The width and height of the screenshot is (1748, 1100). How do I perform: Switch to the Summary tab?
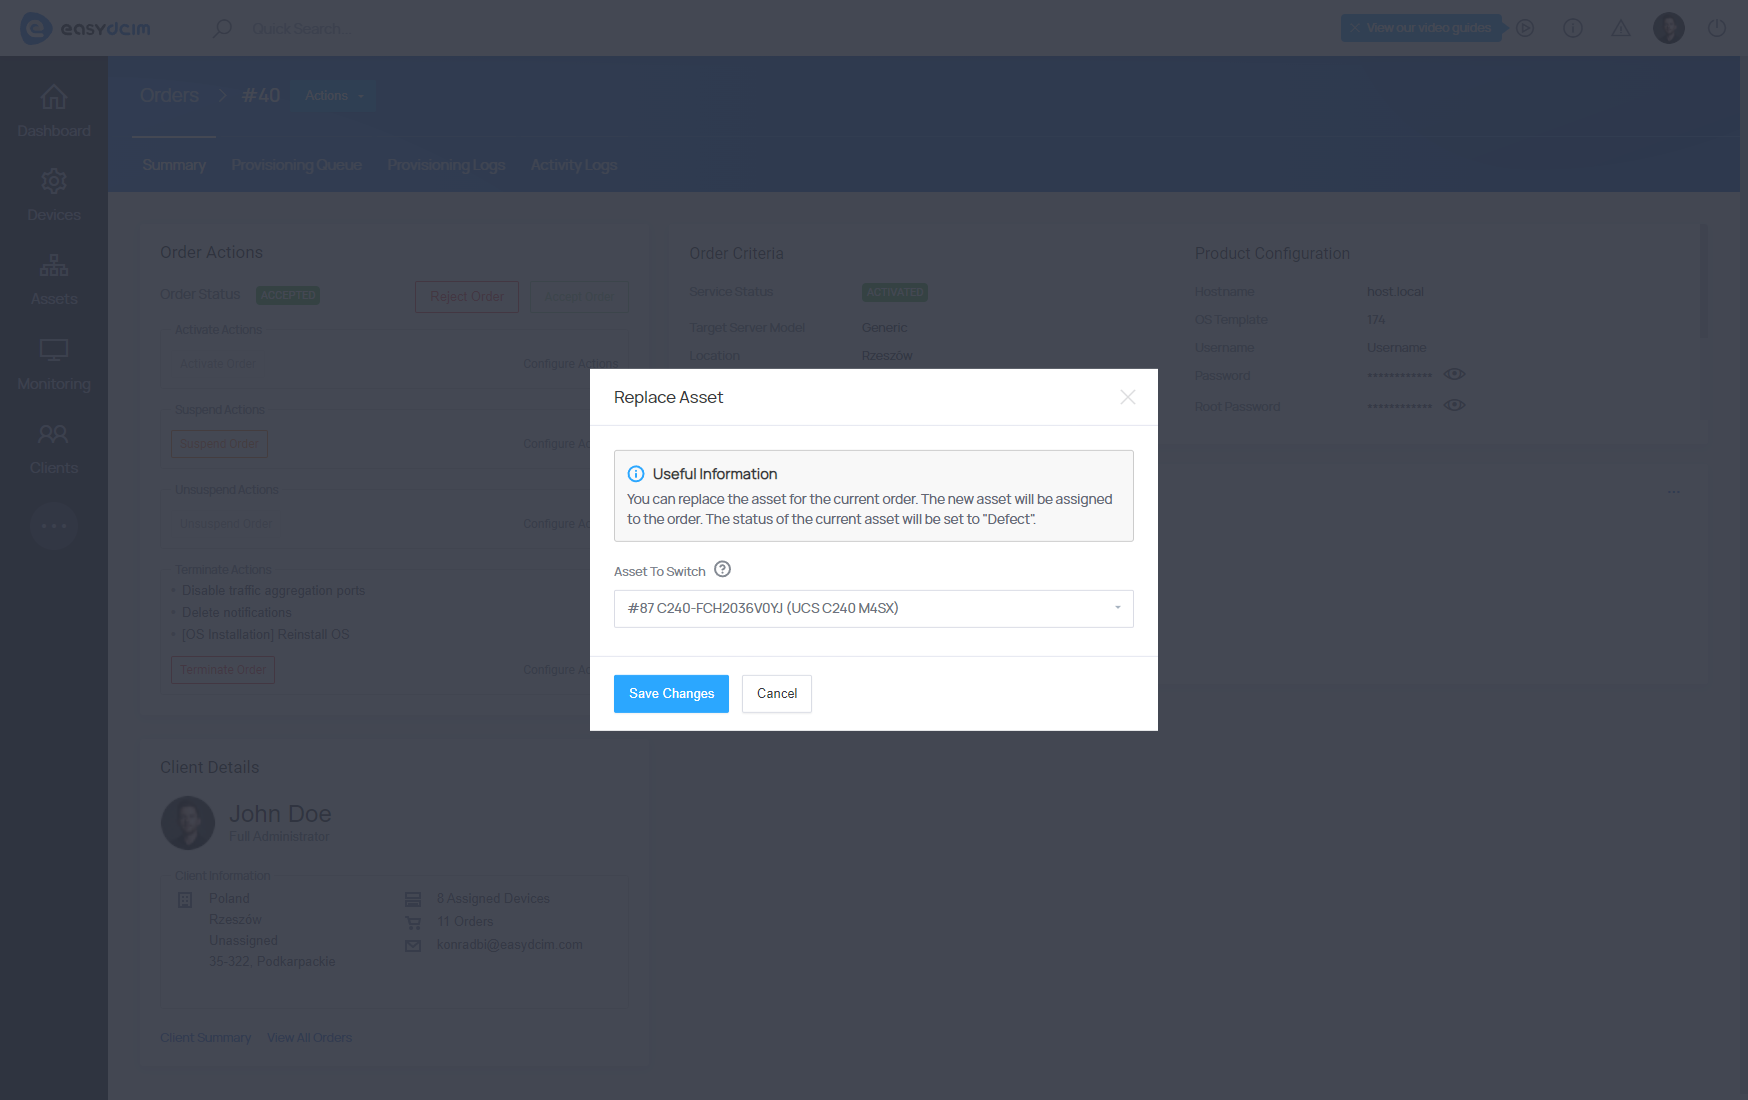[174, 165]
